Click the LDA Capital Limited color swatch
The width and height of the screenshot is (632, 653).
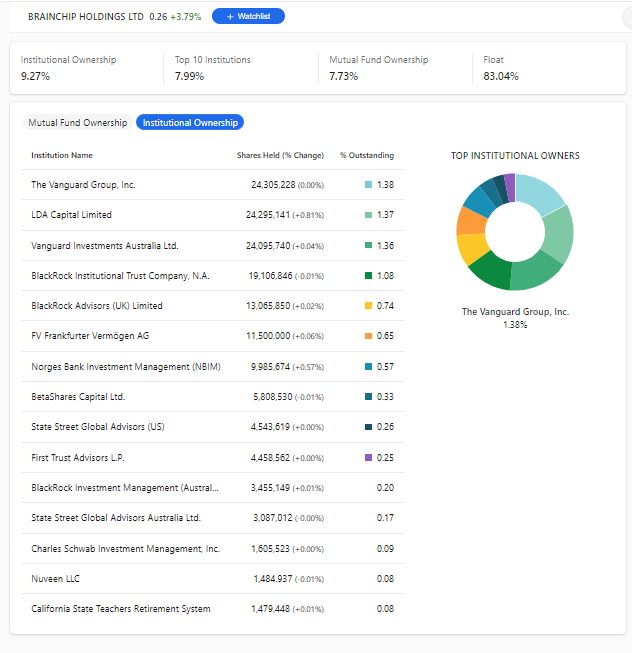[368, 215]
